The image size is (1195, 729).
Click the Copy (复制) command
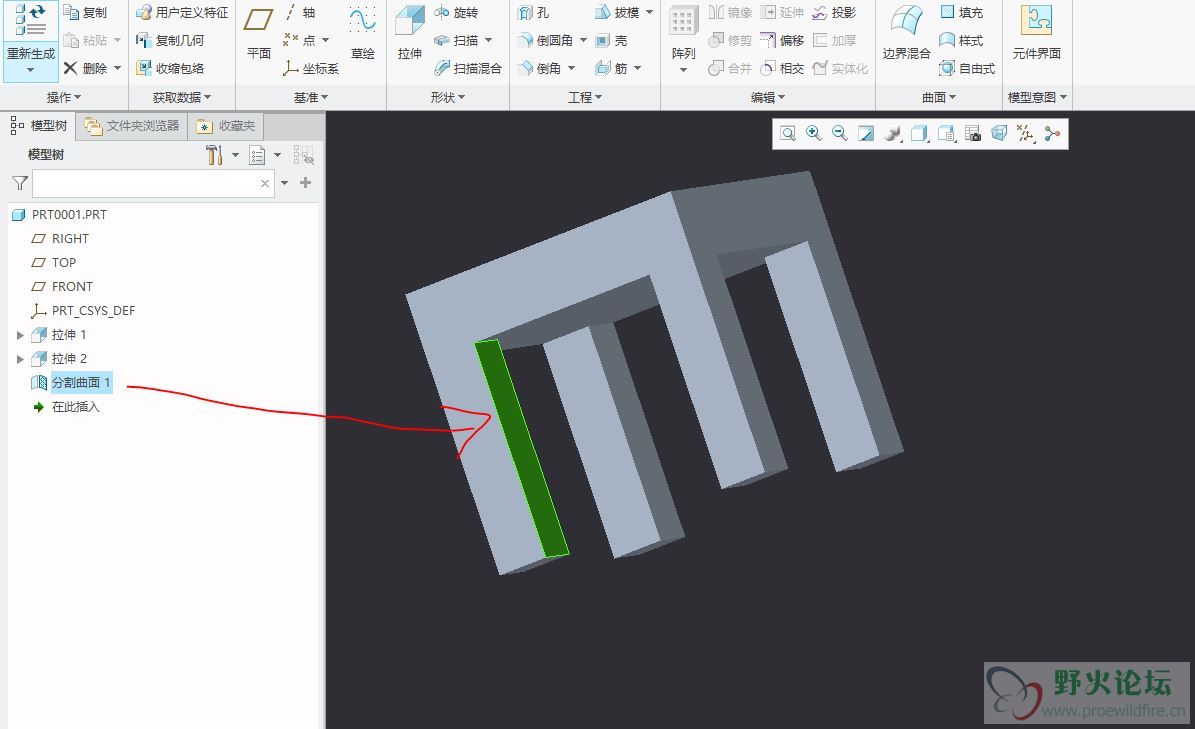click(85, 13)
